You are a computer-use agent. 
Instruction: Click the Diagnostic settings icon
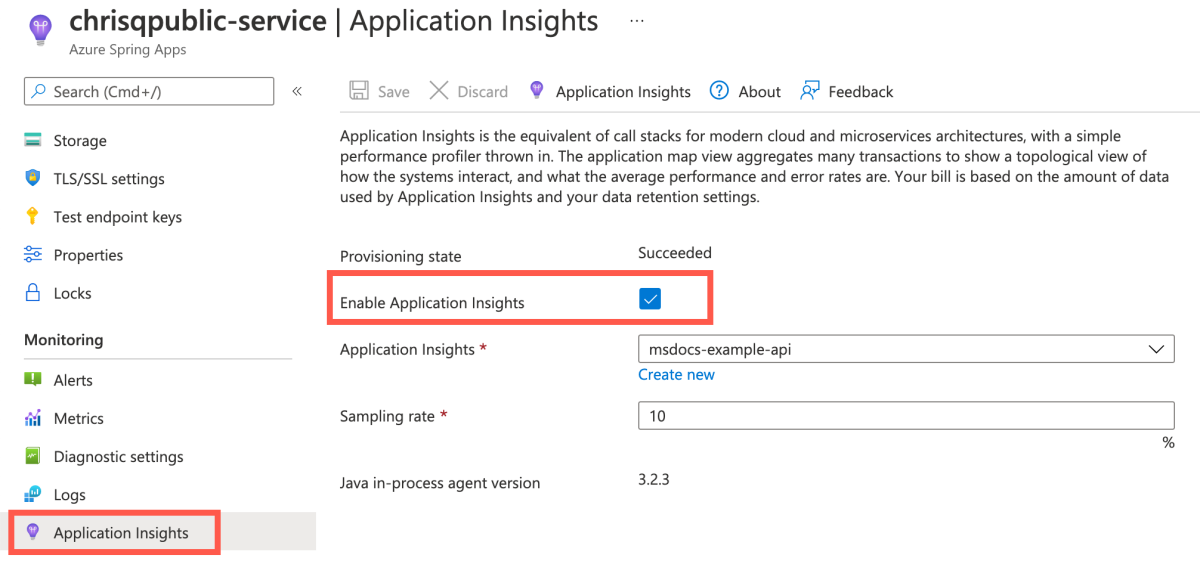pyautogui.click(x=33, y=456)
